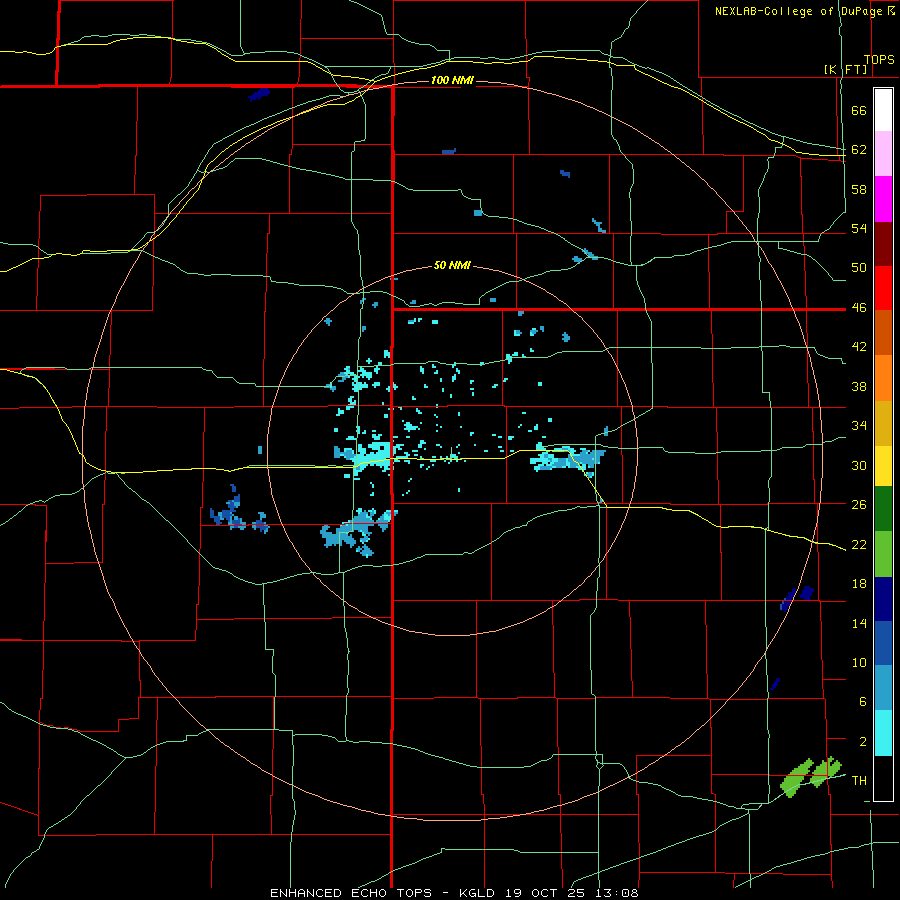Click the cyan legend swatch near 2
Image resolution: width=900 pixels, height=900 pixels.
point(883,733)
